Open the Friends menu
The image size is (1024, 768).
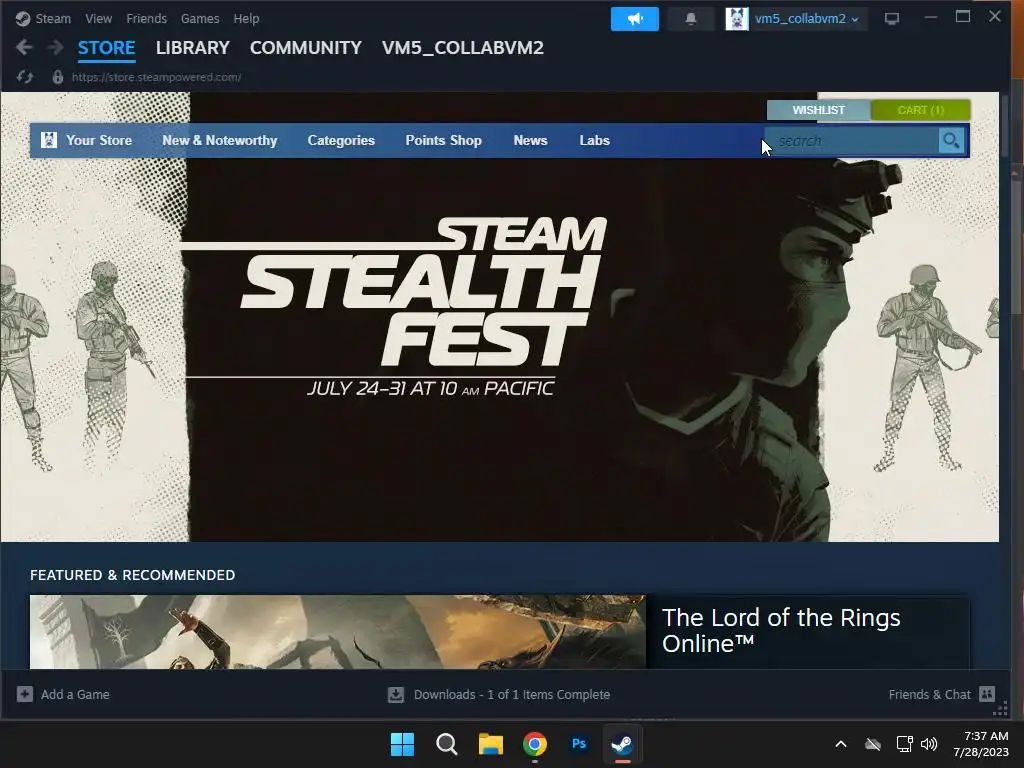coord(146,18)
